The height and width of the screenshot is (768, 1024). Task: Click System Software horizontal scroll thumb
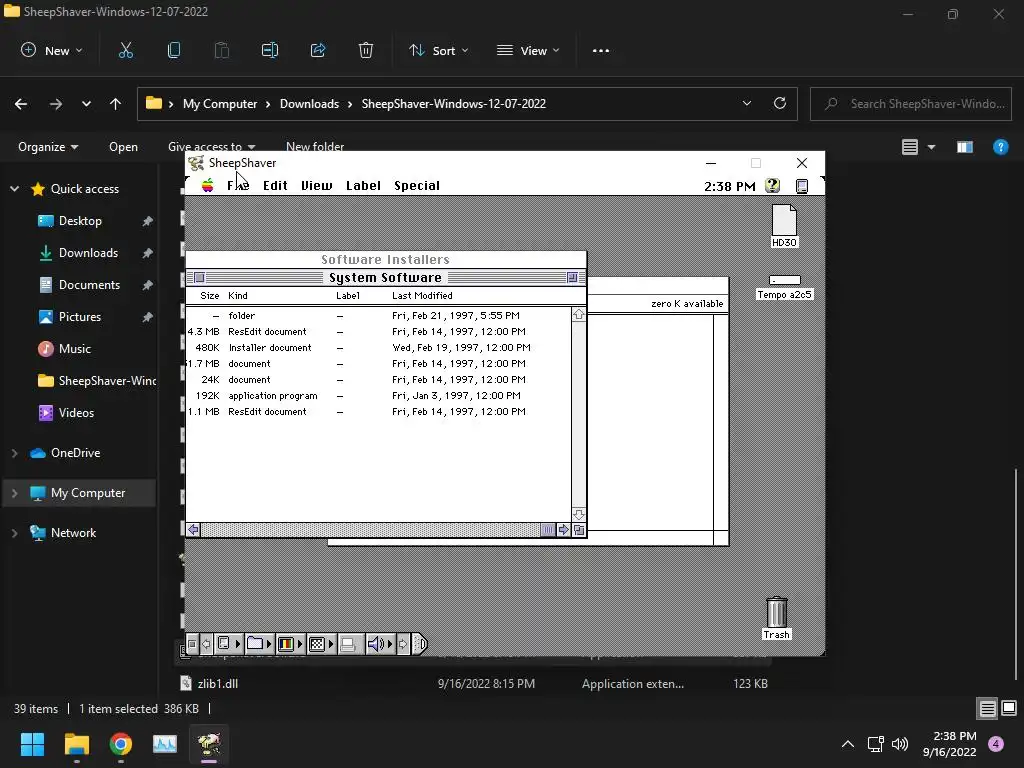coord(548,530)
